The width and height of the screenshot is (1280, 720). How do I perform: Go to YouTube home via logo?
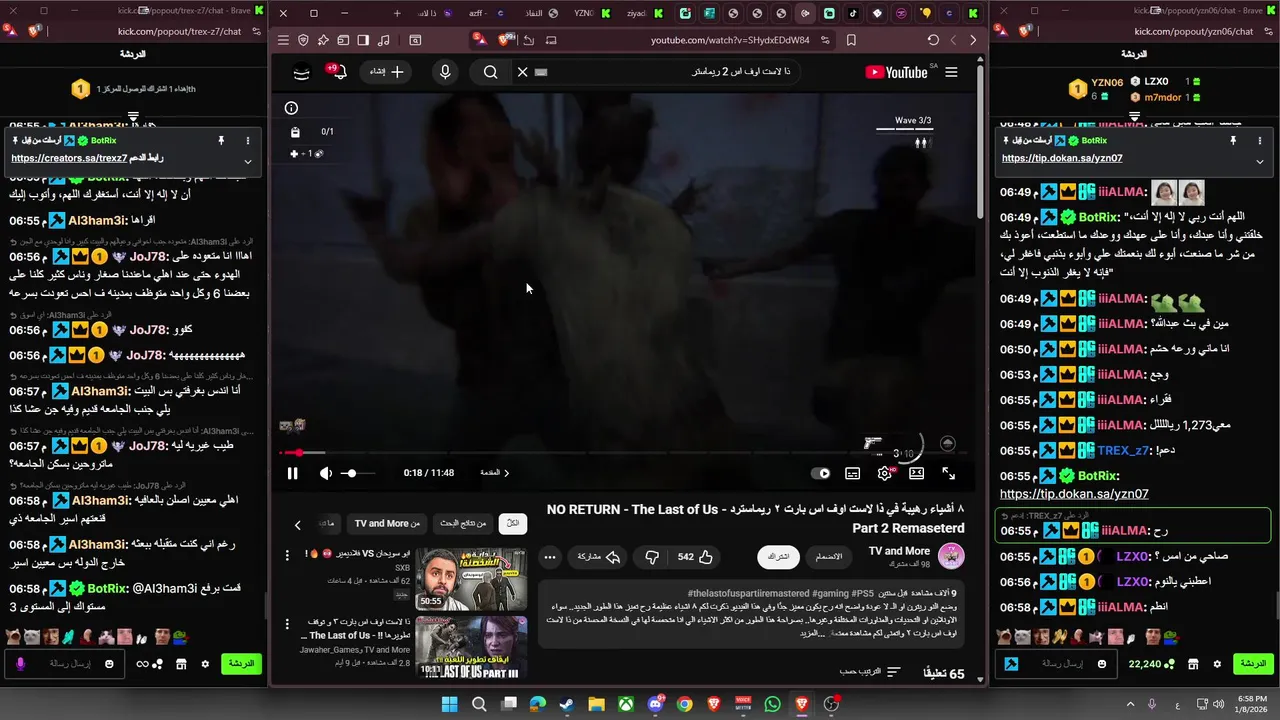897,72
